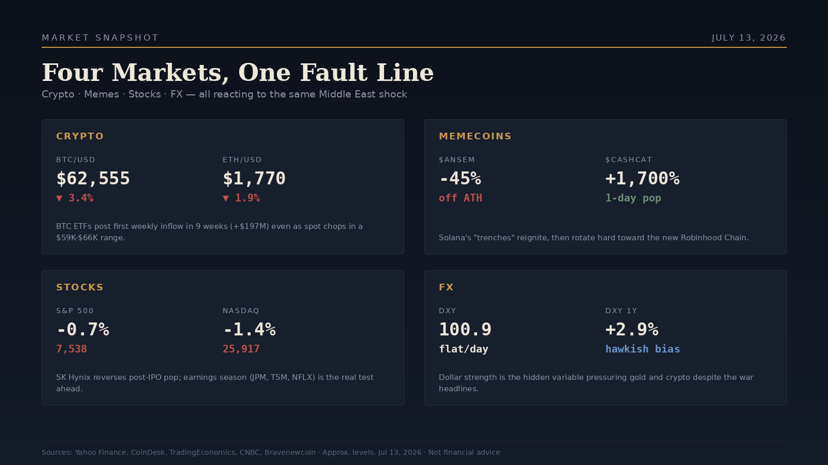The width and height of the screenshot is (828, 465).
Task: Click the red down triangle beside 1.9%
Action: pyautogui.click(x=225, y=198)
